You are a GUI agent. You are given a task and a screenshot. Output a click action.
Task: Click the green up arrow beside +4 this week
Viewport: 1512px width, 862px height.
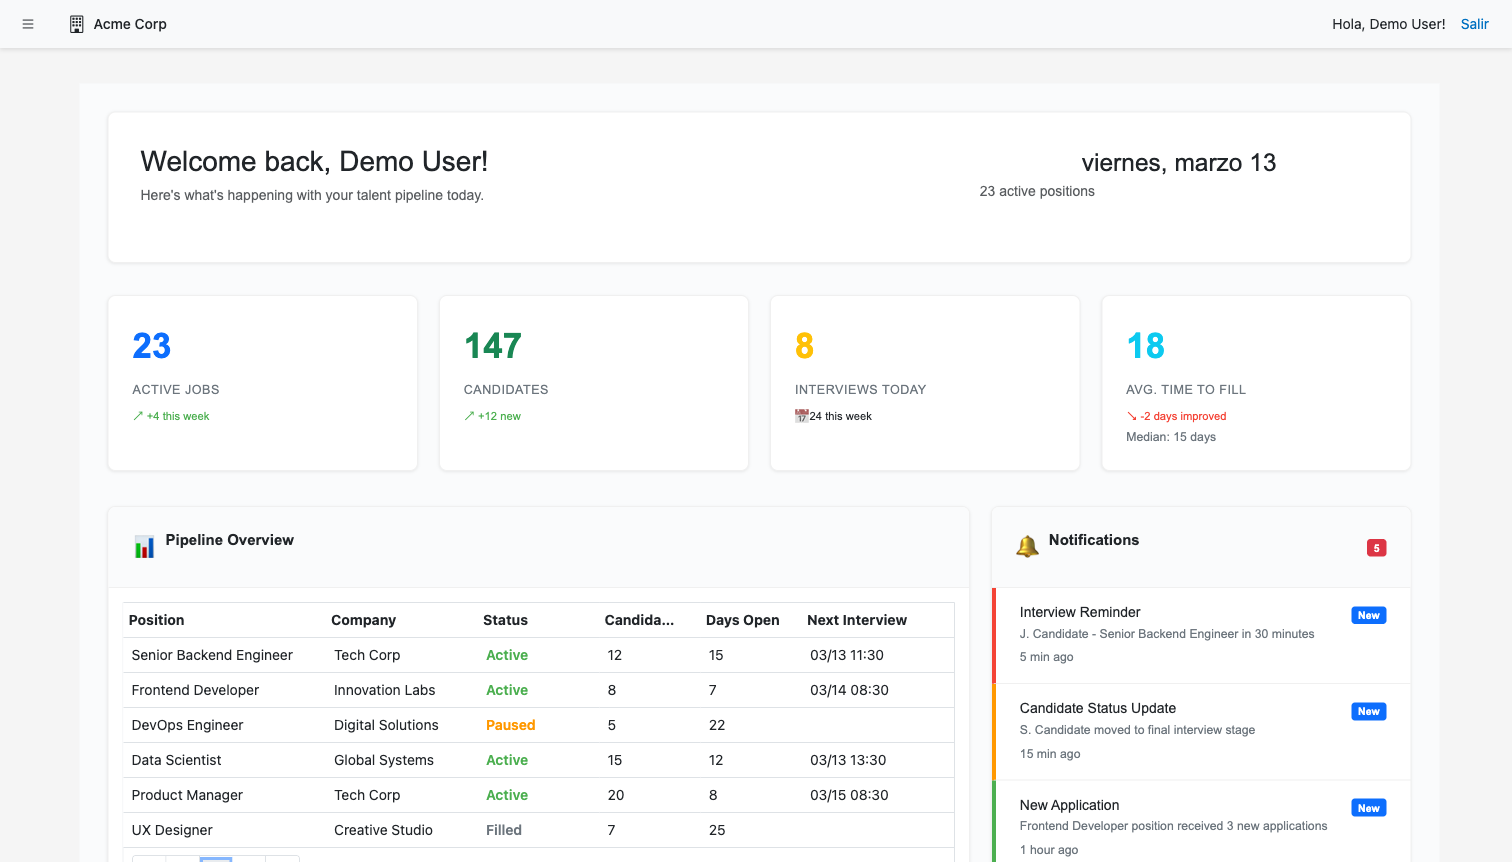(138, 416)
